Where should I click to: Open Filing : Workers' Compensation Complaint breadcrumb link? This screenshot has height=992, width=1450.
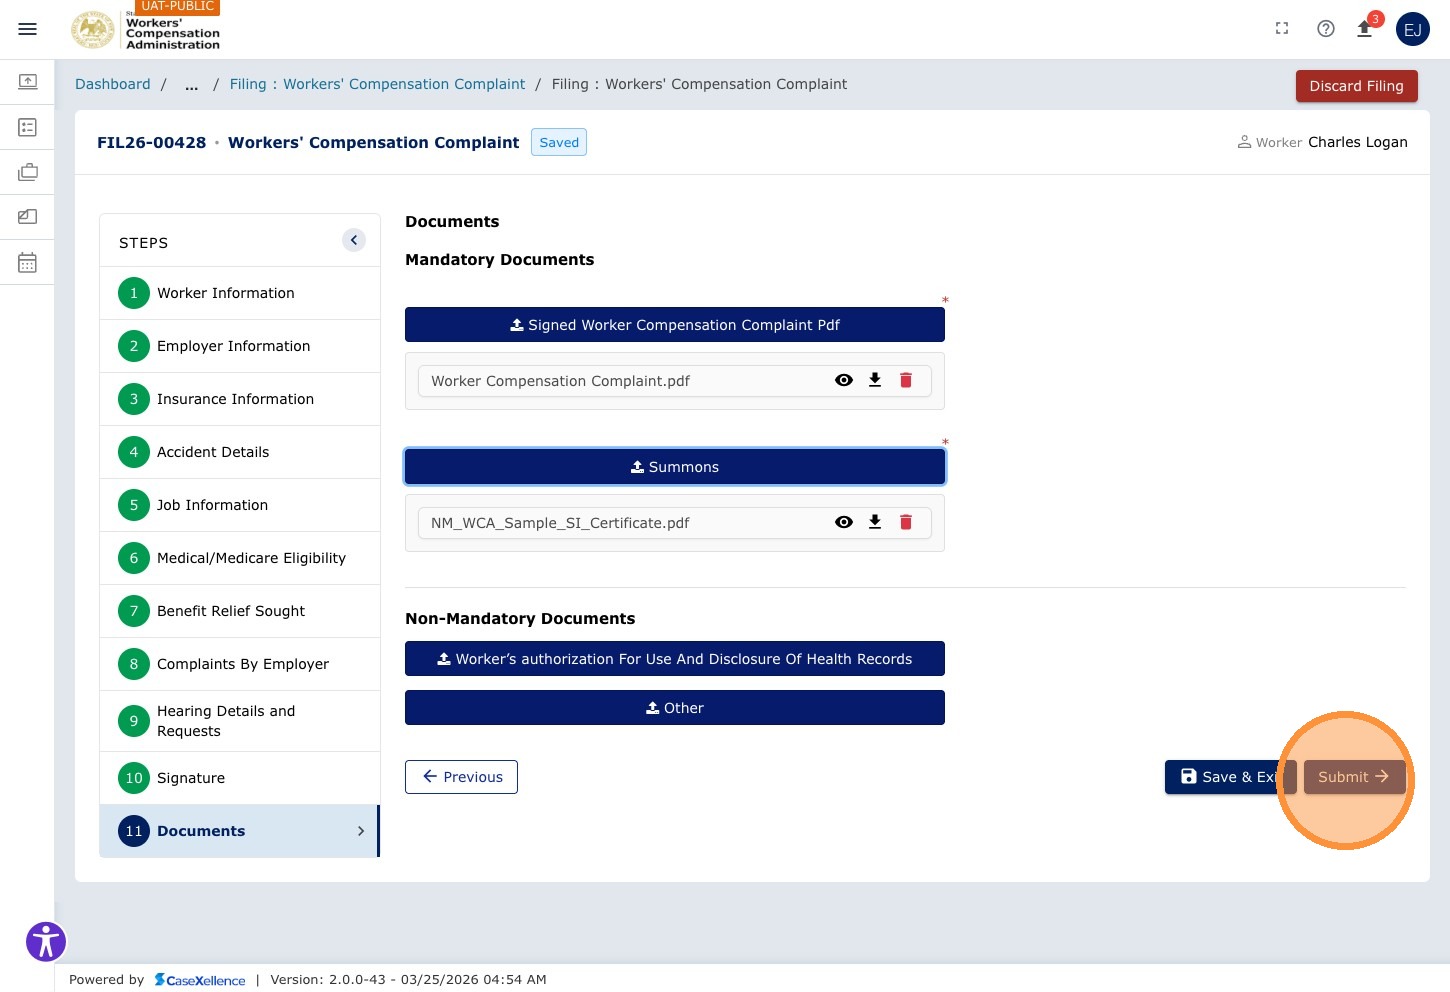click(x=377, y=84)
